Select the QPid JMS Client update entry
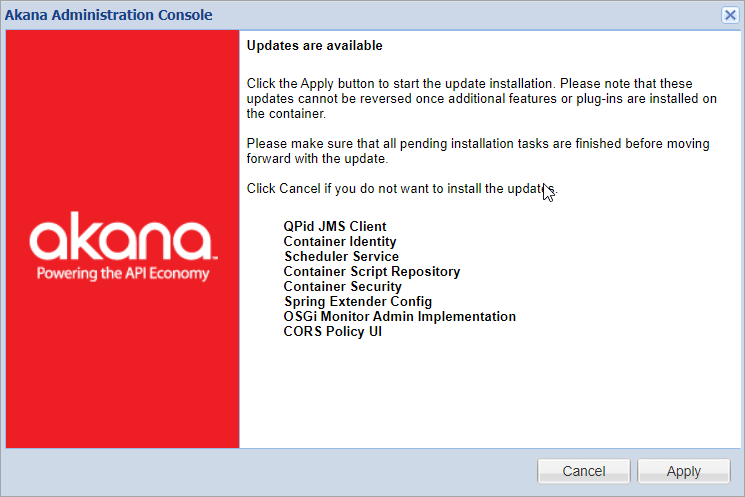 click(334, 227)
